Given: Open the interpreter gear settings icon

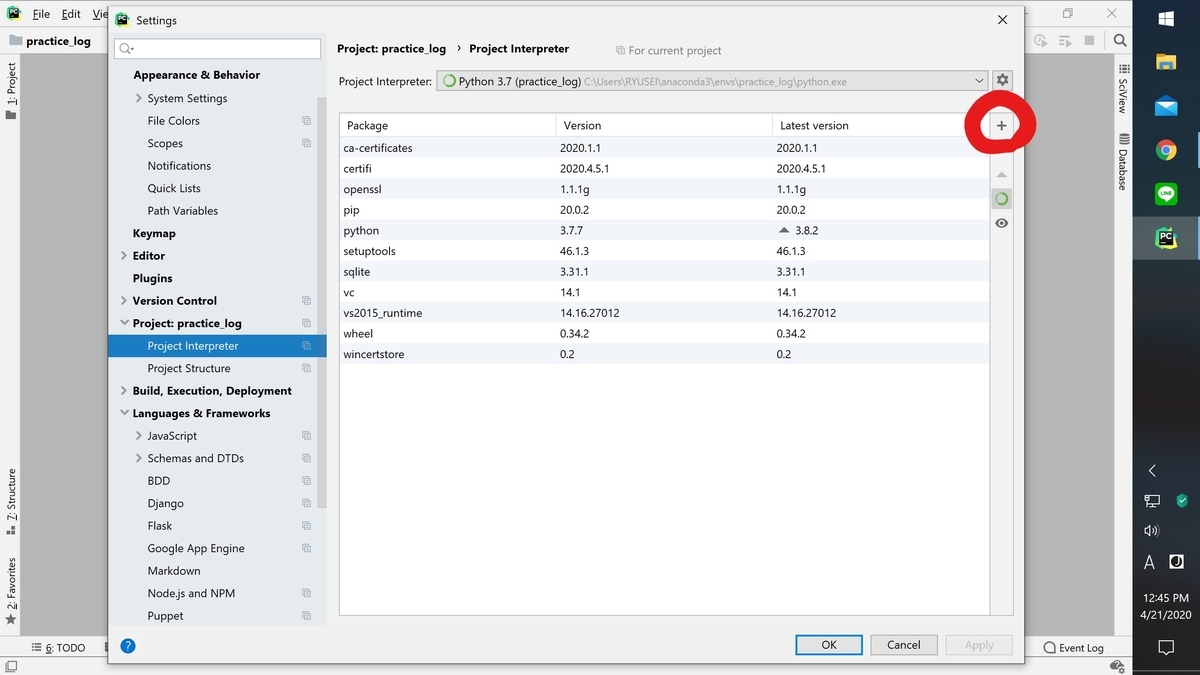Looking at the screenshot, I should [x=1003, y=81].
